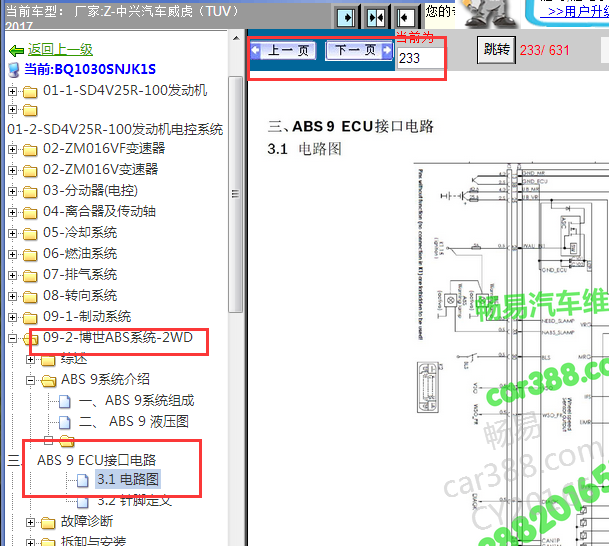
Task: Go to previous page with 上一页
Action: (283, 50)
